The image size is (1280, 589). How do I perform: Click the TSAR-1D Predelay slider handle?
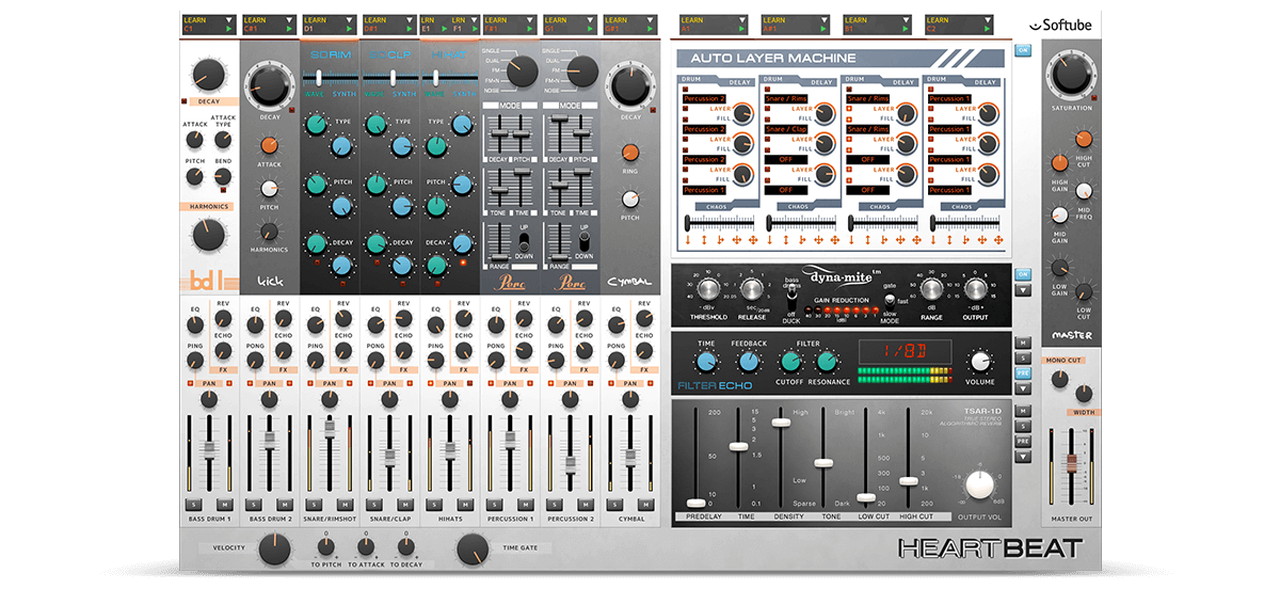coord(696,502)
